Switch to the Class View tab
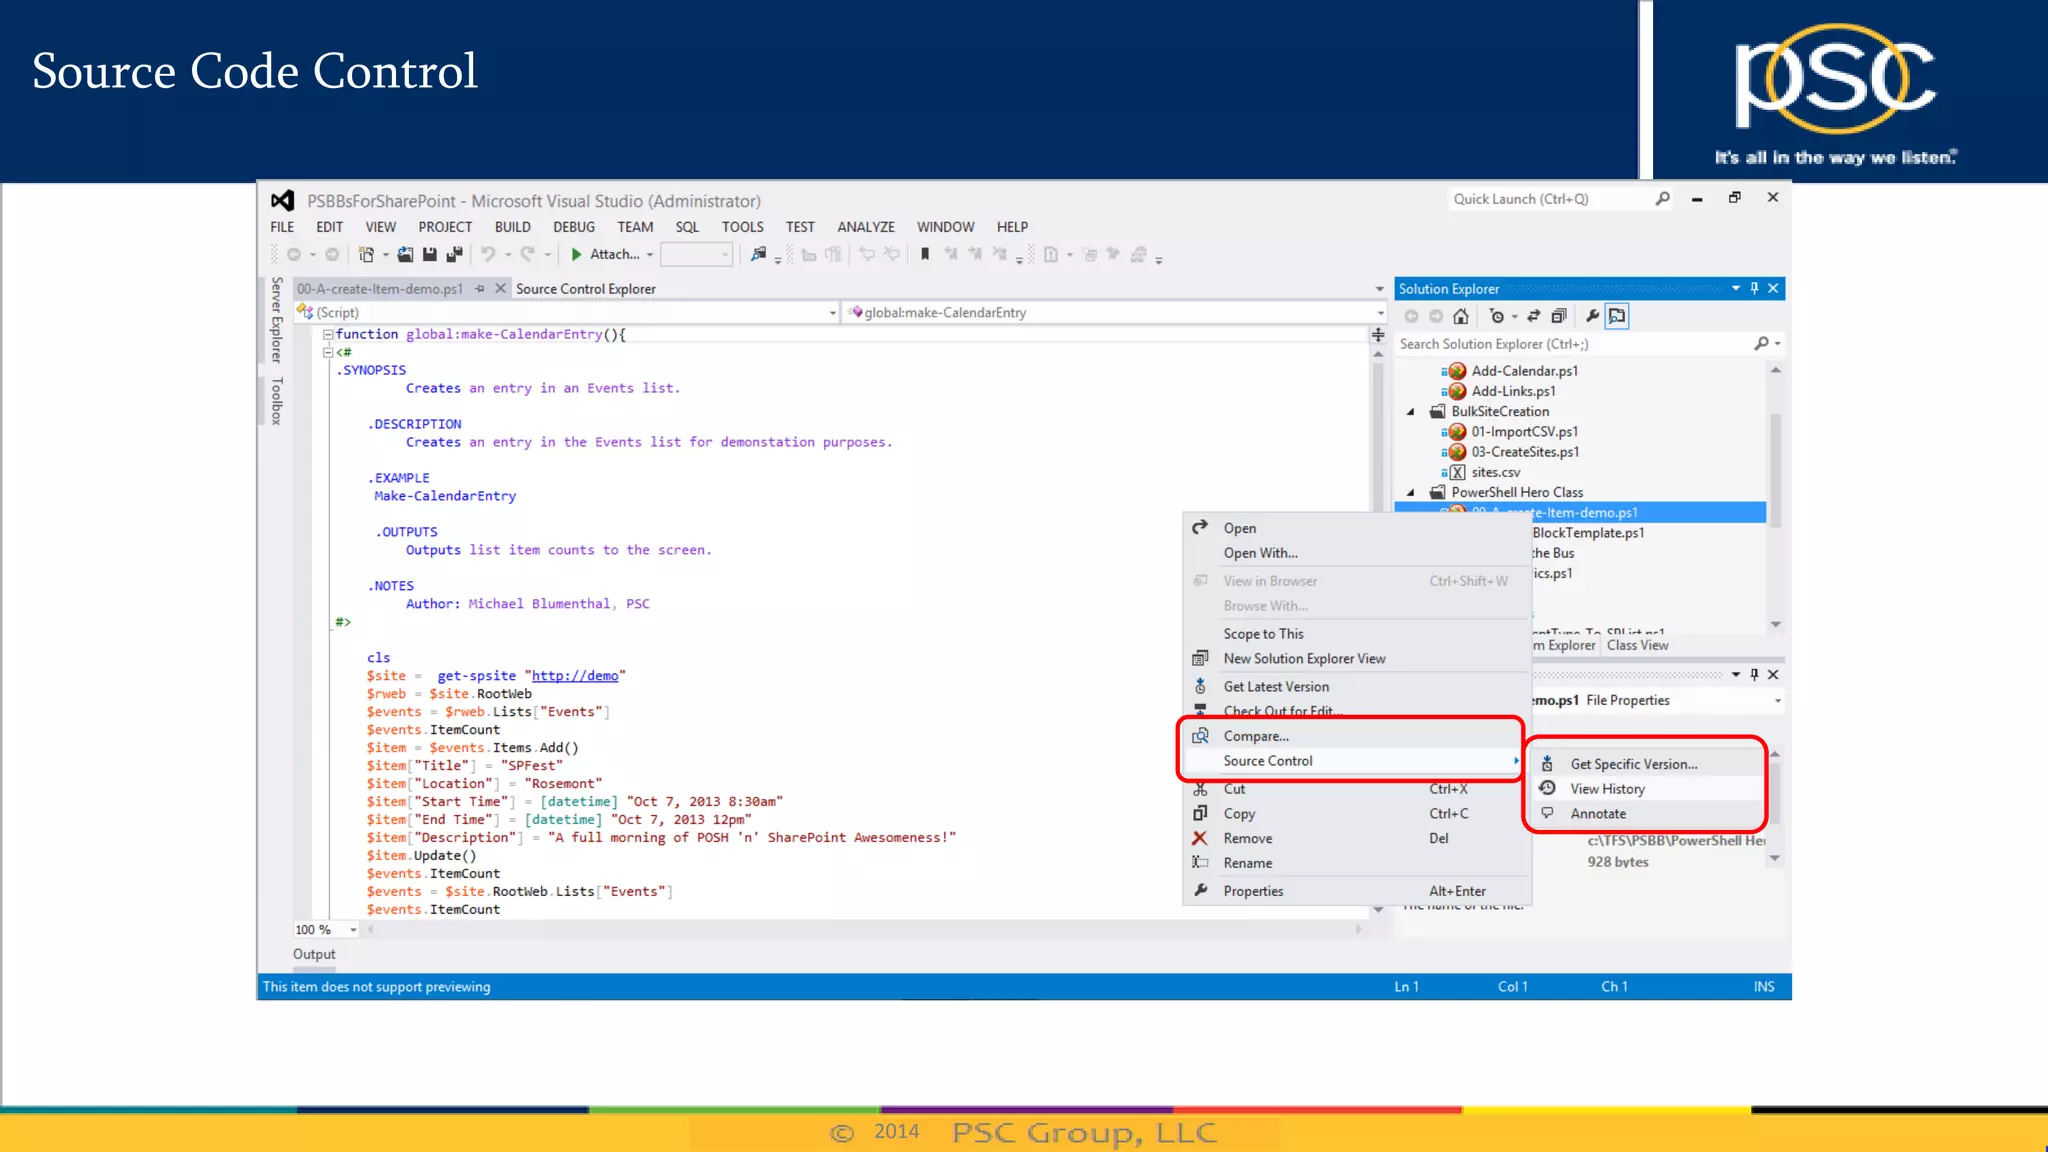This screenshot has width=2048, height=1152. (1637, 645)
